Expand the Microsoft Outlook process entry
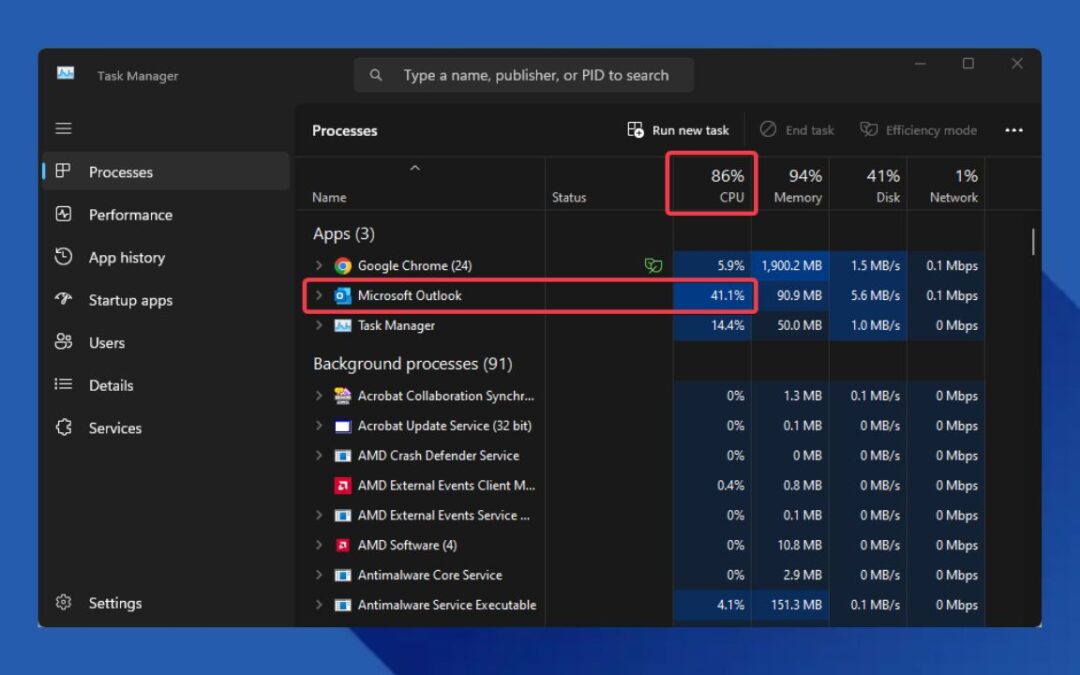Viewport: 1080px width, 675px height. [x=318, y=295]
